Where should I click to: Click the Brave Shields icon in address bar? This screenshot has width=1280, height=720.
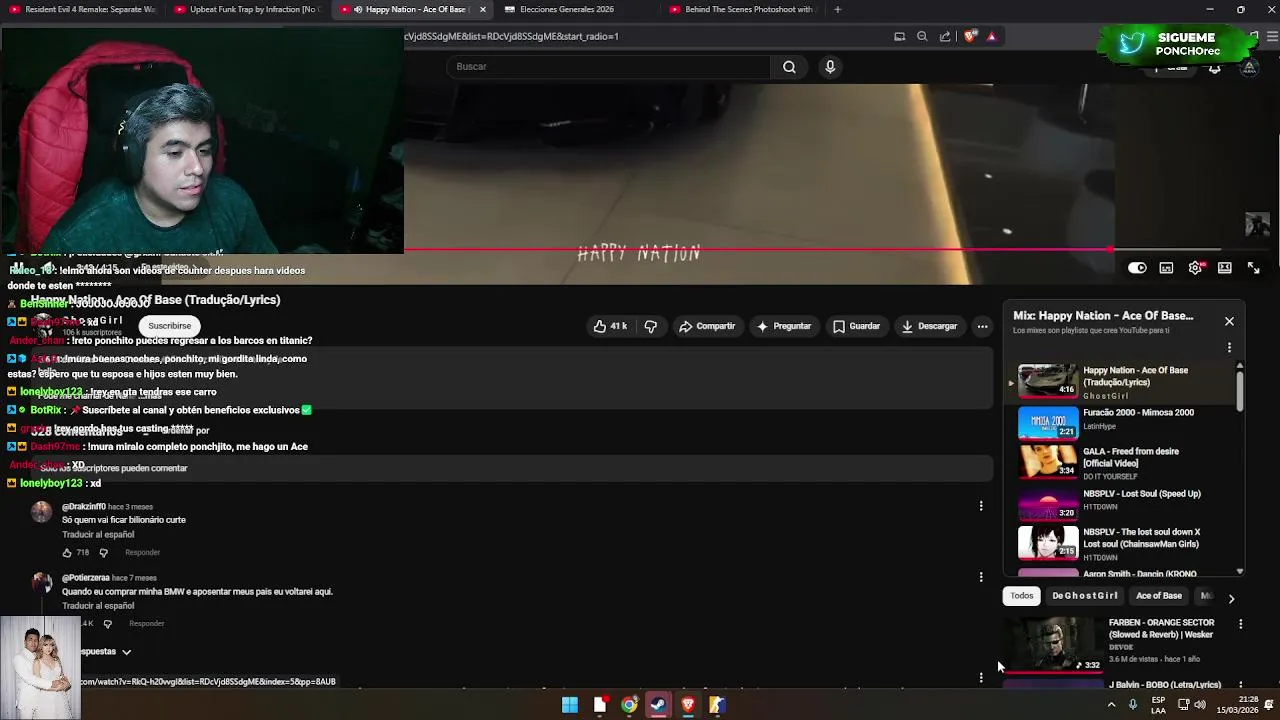tap(970, 36)
